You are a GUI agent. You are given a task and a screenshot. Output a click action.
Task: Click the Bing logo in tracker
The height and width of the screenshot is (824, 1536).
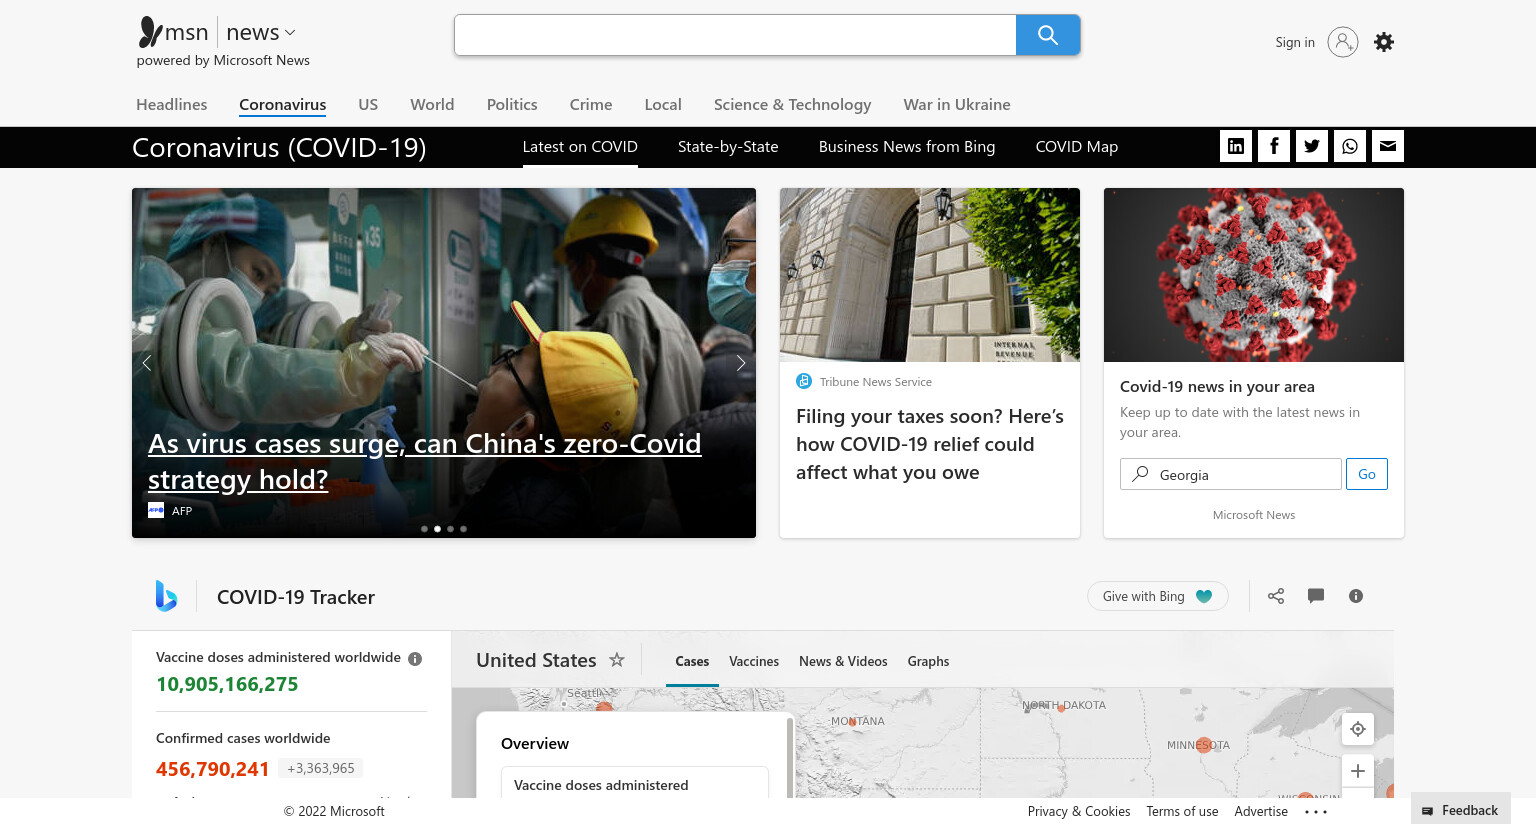pyautogui.click(x=166, y=596)
